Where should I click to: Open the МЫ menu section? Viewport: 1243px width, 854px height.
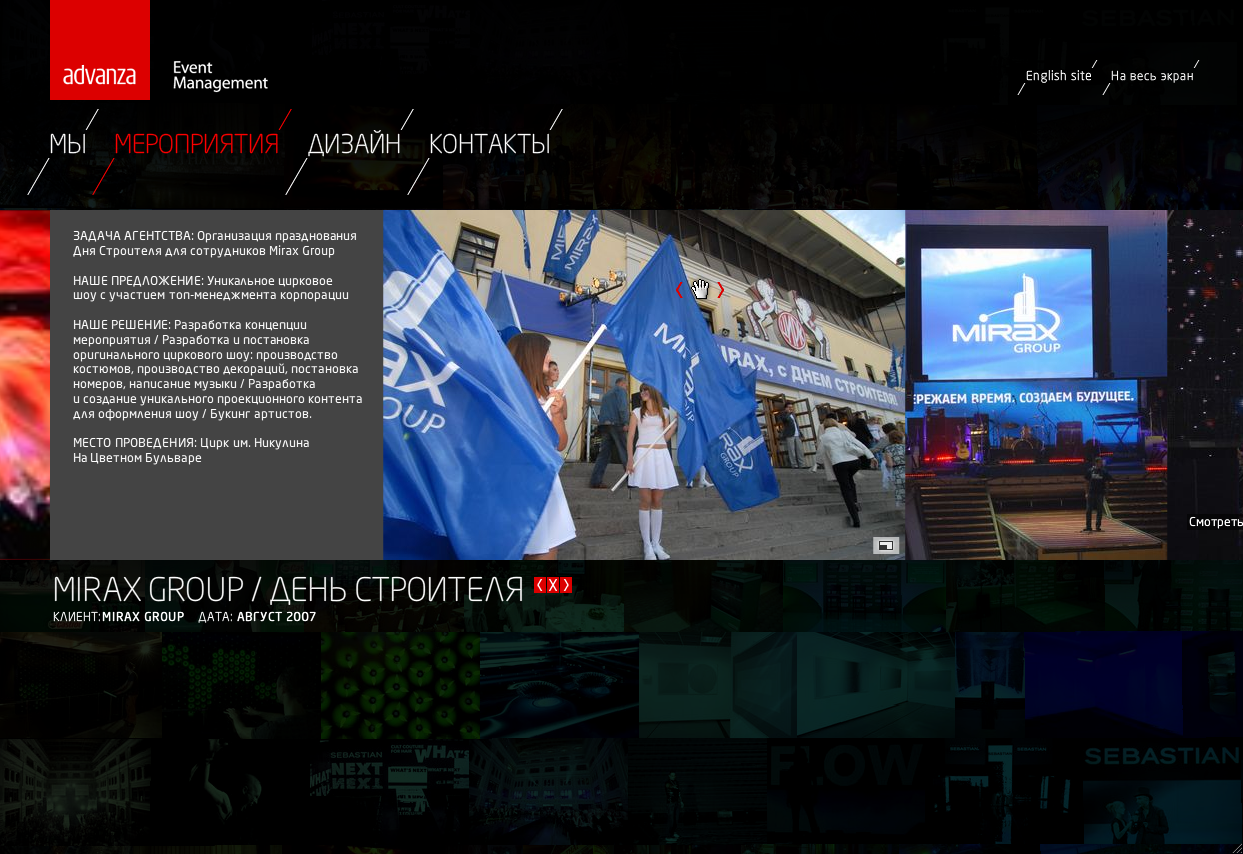(x=67, y=144)
